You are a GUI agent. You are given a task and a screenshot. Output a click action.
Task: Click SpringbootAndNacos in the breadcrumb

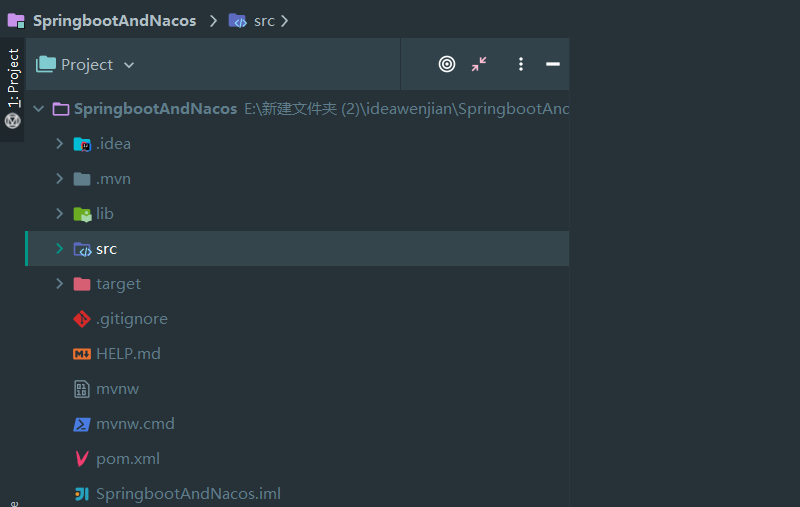(x=114, y=21)
